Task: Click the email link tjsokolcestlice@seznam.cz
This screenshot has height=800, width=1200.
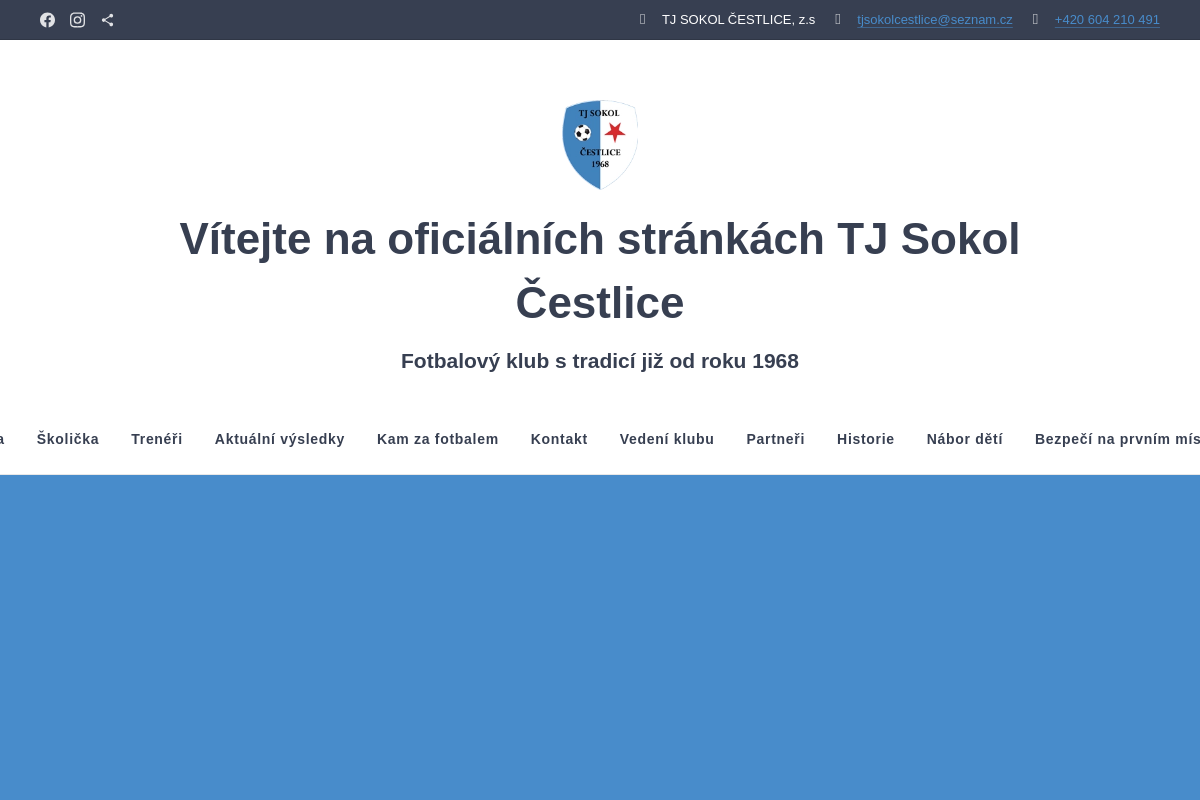Action: 934,20
